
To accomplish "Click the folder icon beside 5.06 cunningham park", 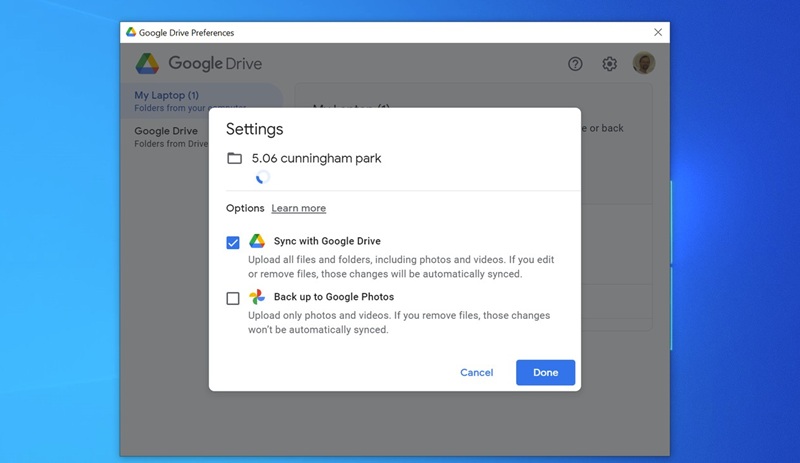I will click(x=234, y=158).
